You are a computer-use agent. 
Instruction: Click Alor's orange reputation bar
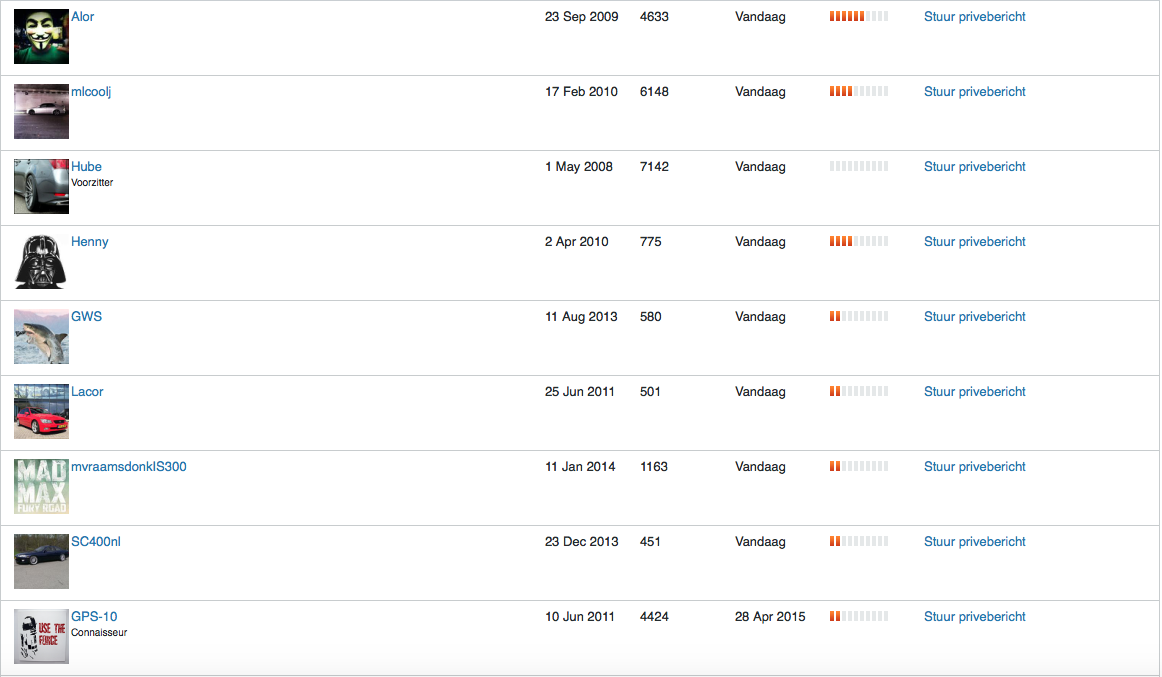pyautogui.click(x=858, y=17)
